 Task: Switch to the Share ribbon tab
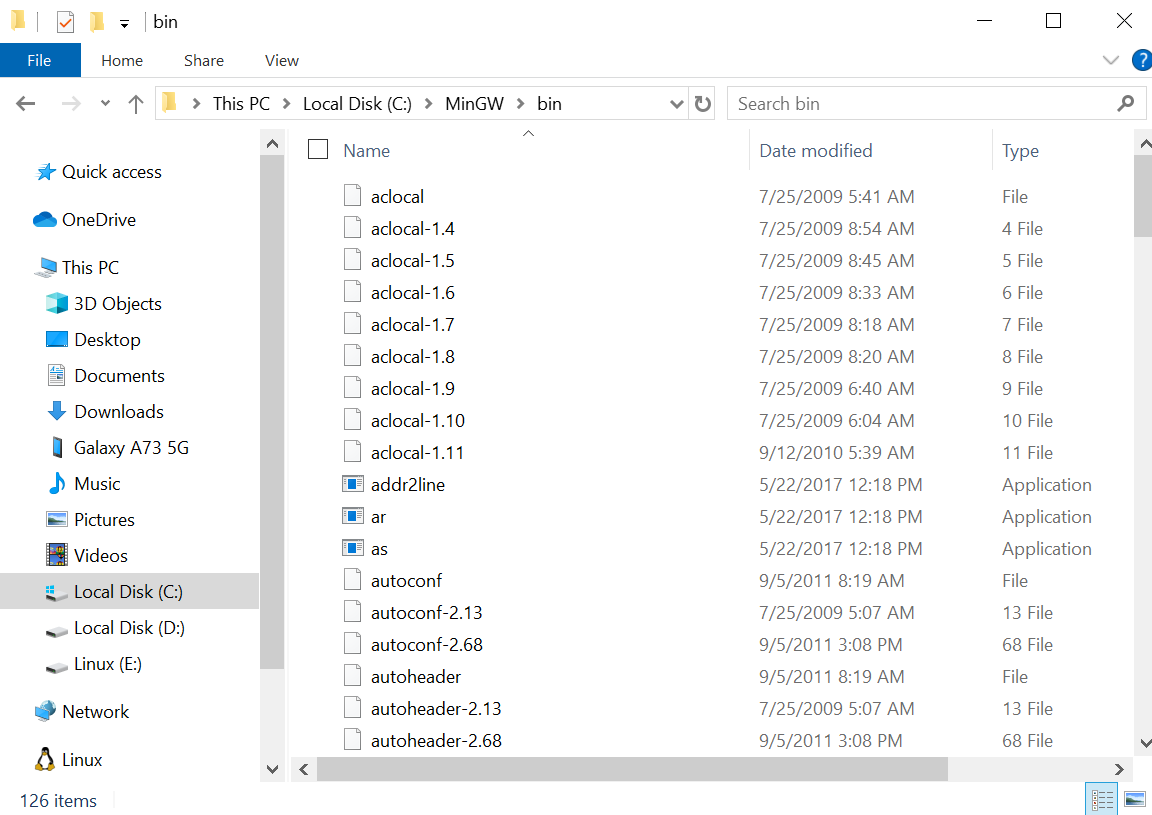204,60
